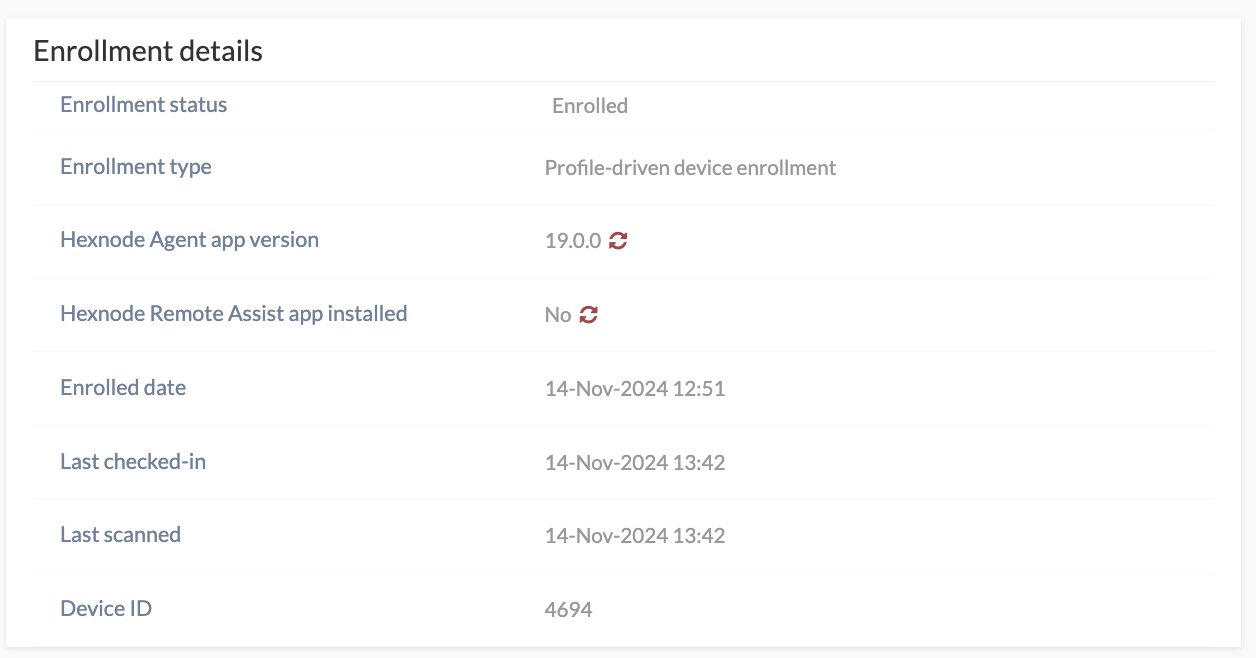Refresh the Hexnode Agent app version

pyautogui.click(x=618, y=240)
